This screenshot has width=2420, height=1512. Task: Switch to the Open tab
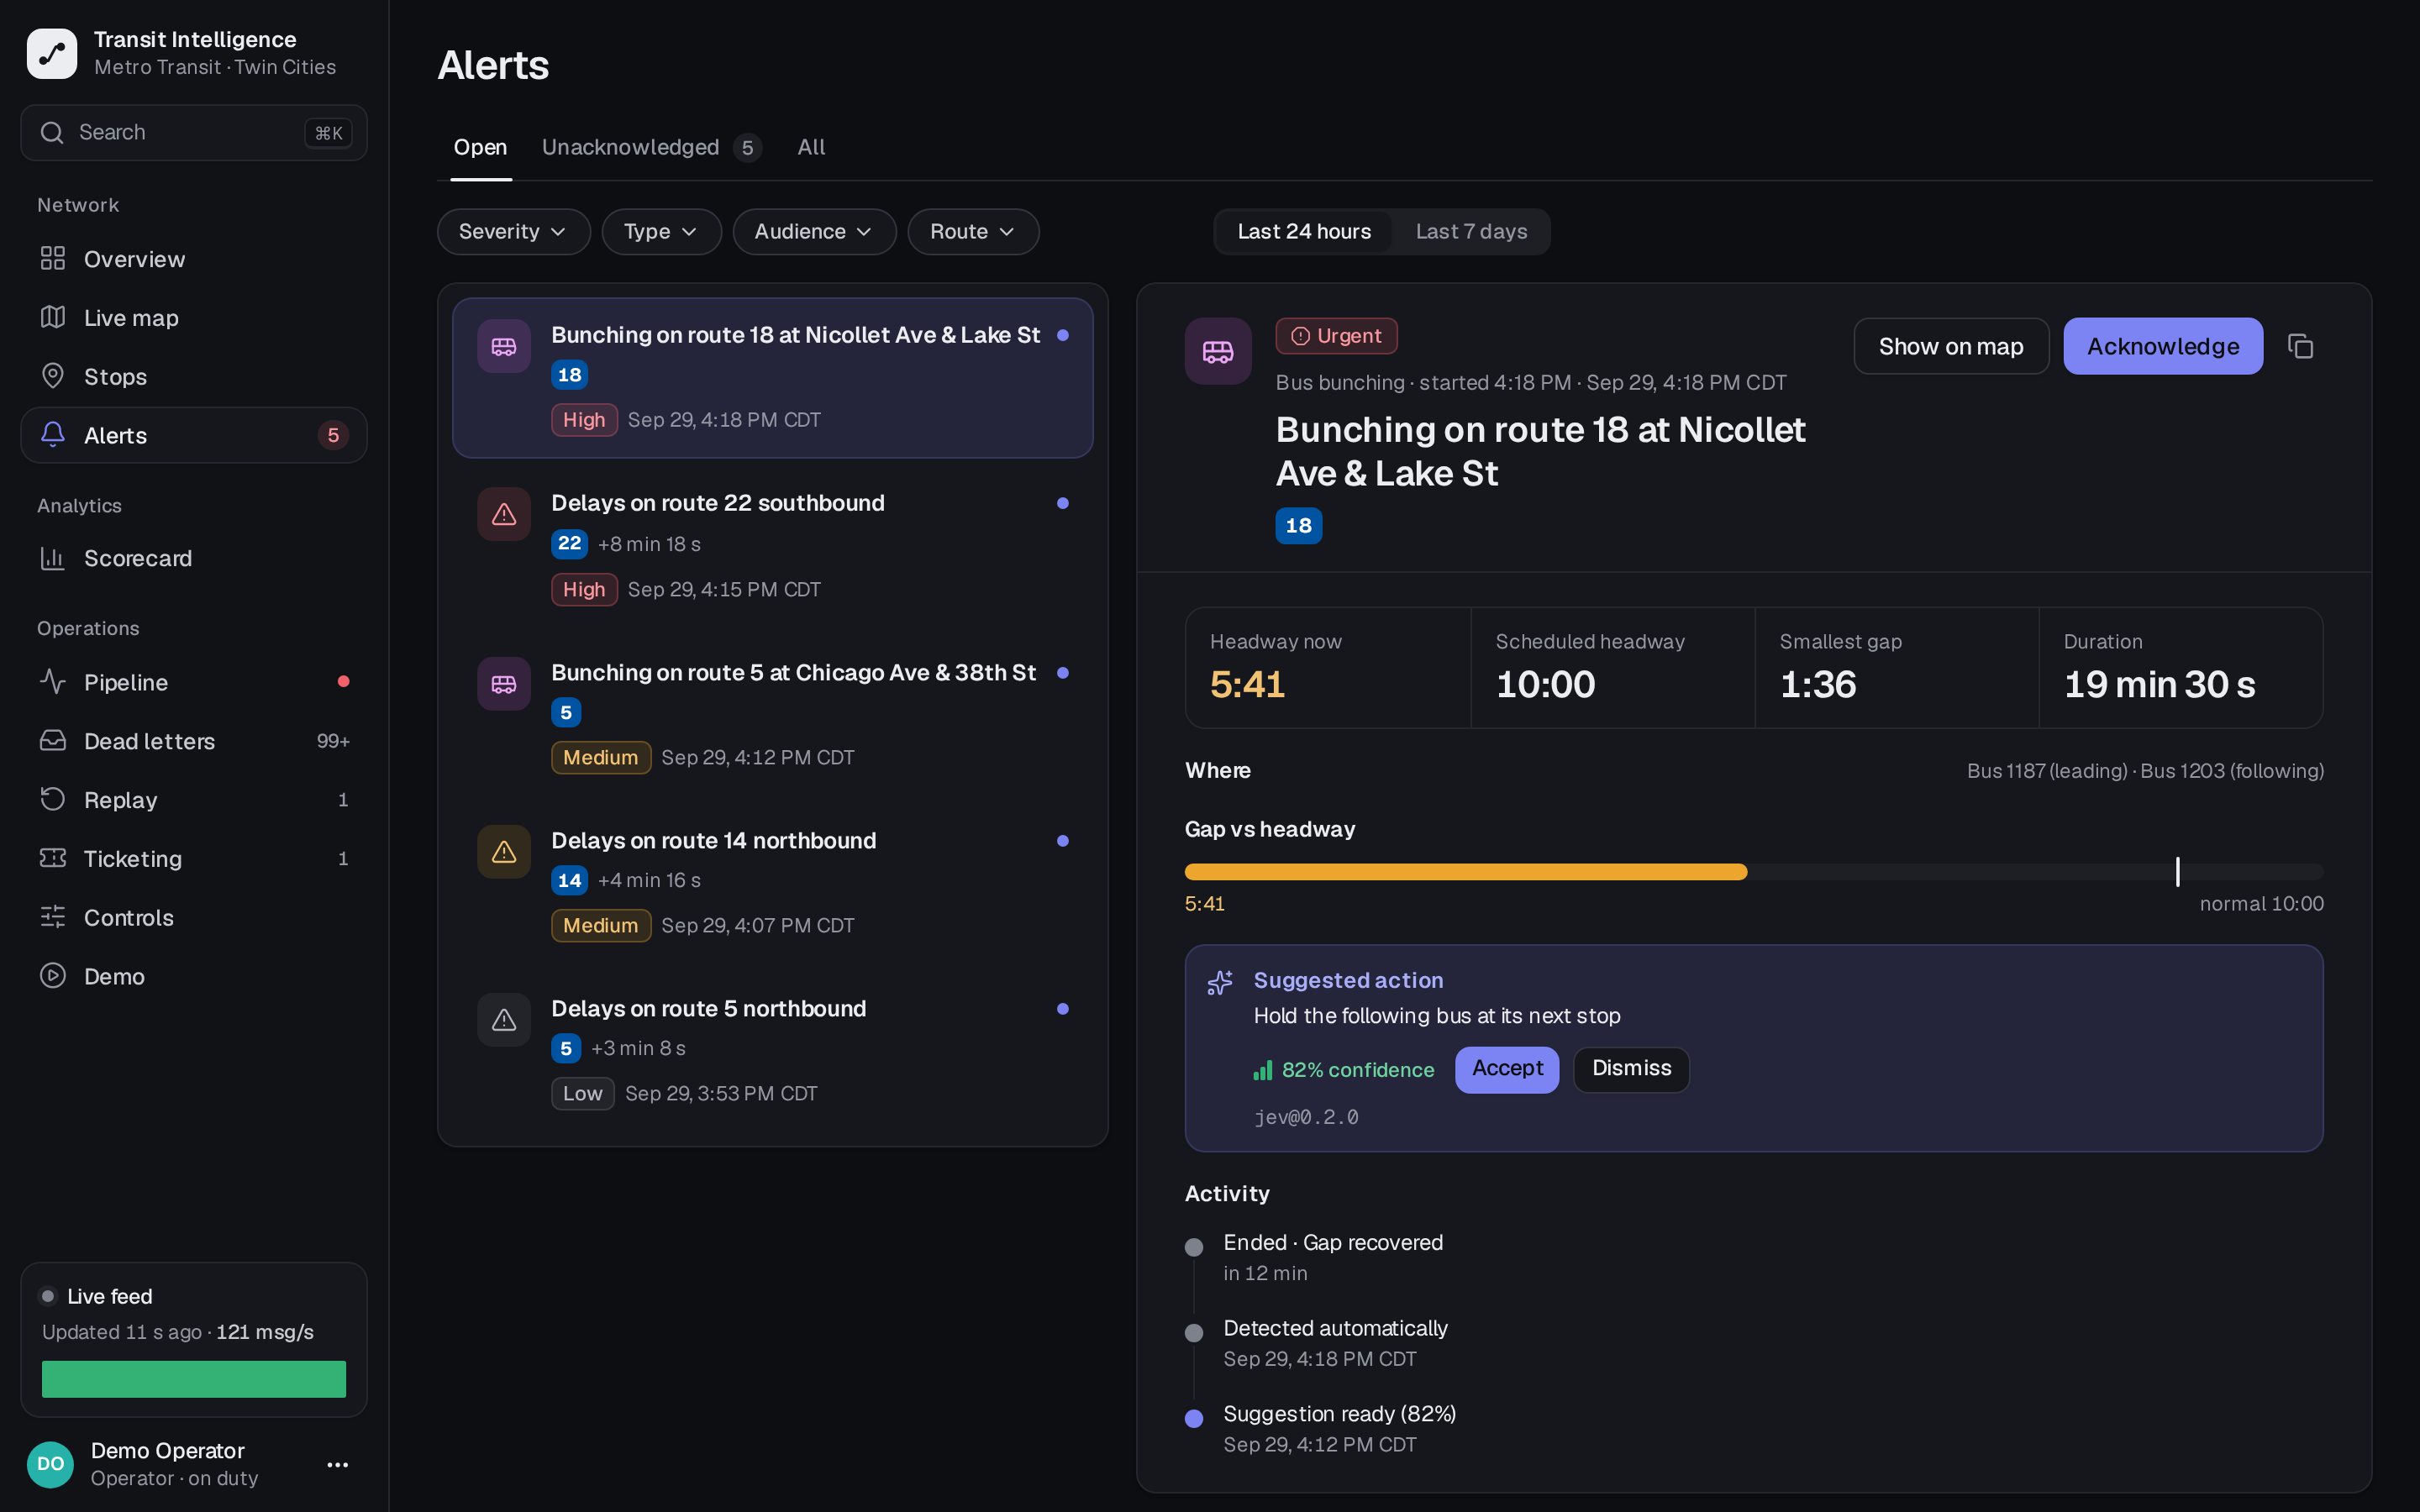pyautogui.click(x=481, y=147)
